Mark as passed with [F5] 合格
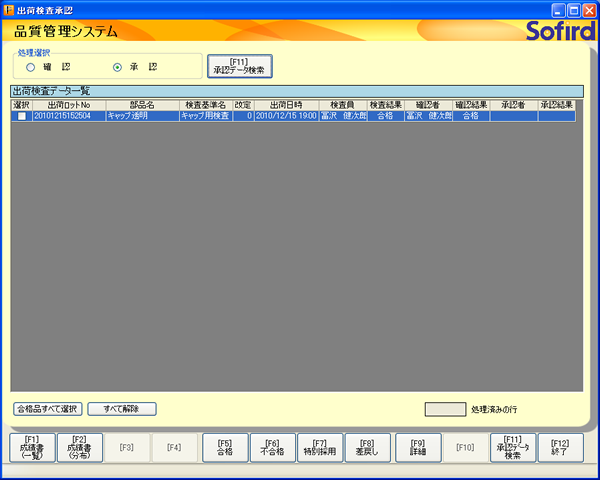600x480 pixels. pyautogui.click(x=225, y=446)
